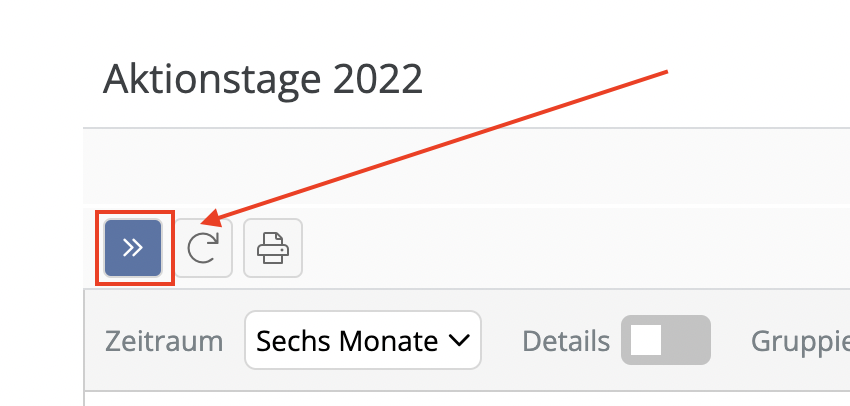Click the empty gray bar below the title

tap(466, 166)
